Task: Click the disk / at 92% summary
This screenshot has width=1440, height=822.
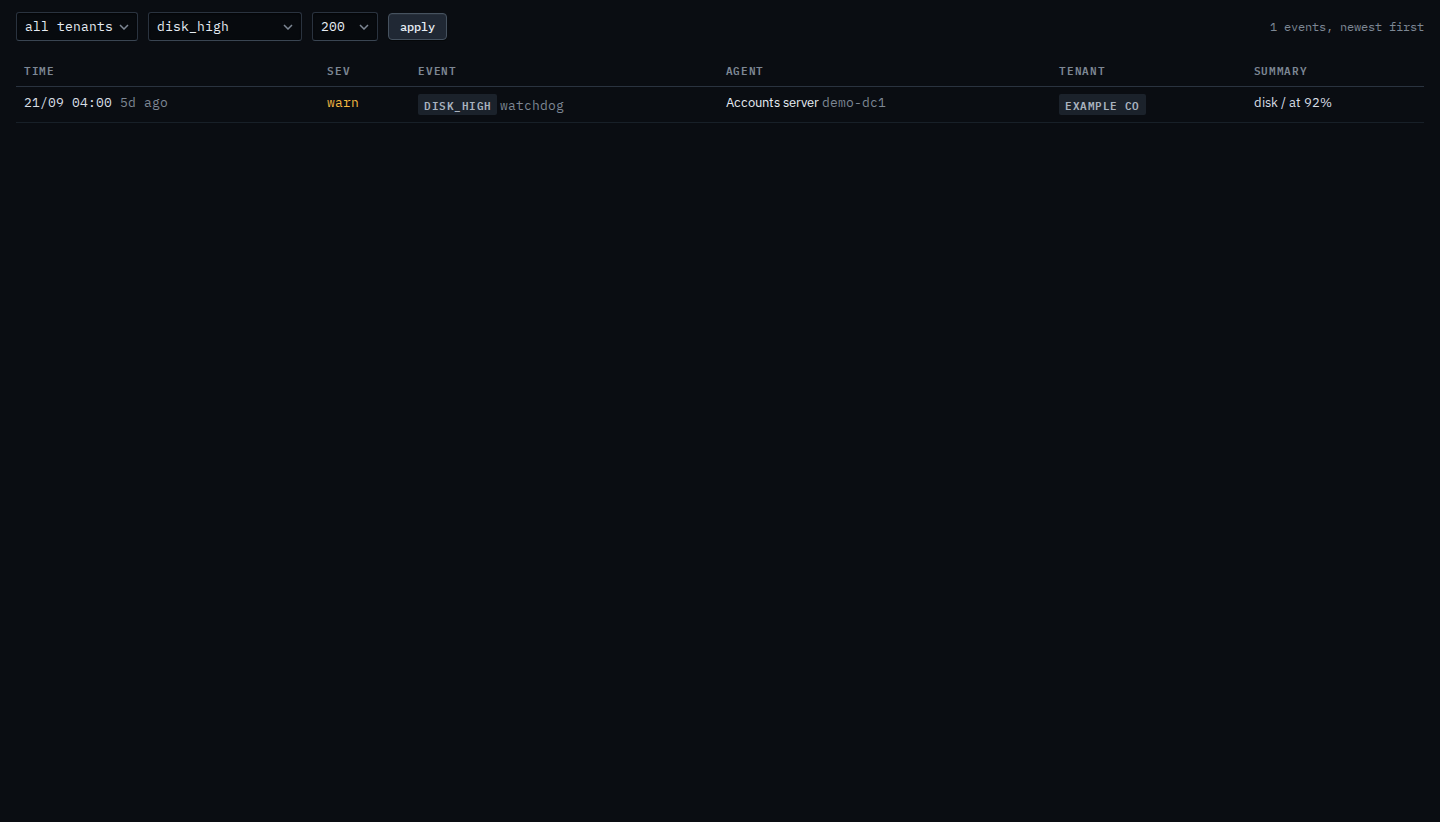Action: (x=1293, y=103)
